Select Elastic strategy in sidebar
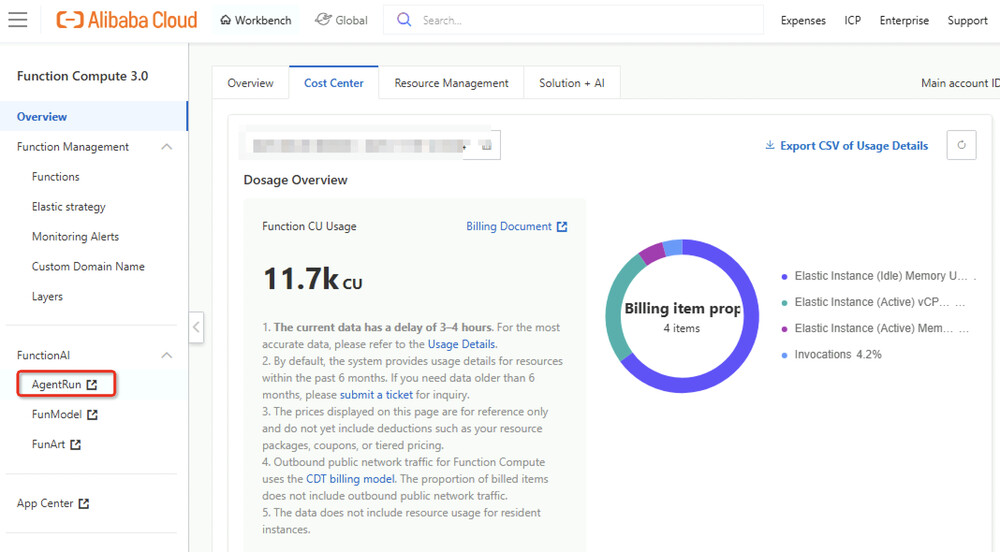The width and height of the screenshot is (1000, 552). (68, 207)
